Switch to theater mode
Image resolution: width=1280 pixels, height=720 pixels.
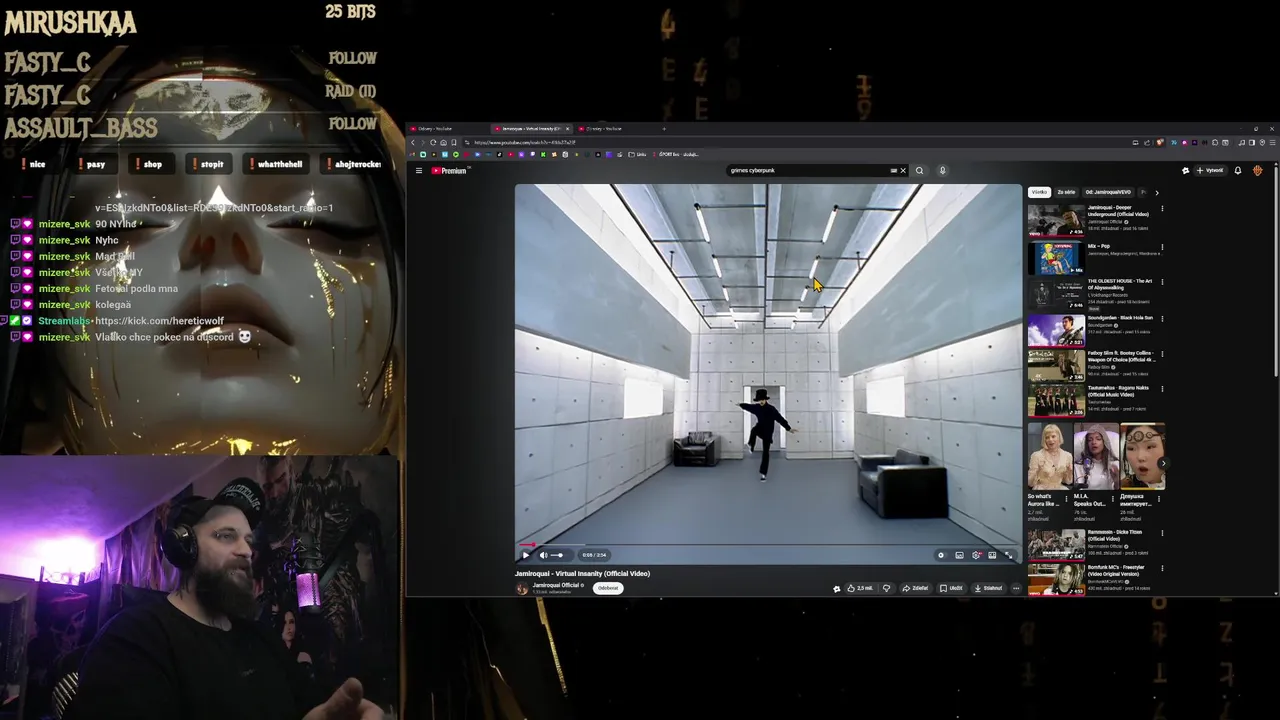[x=992, y=555]
